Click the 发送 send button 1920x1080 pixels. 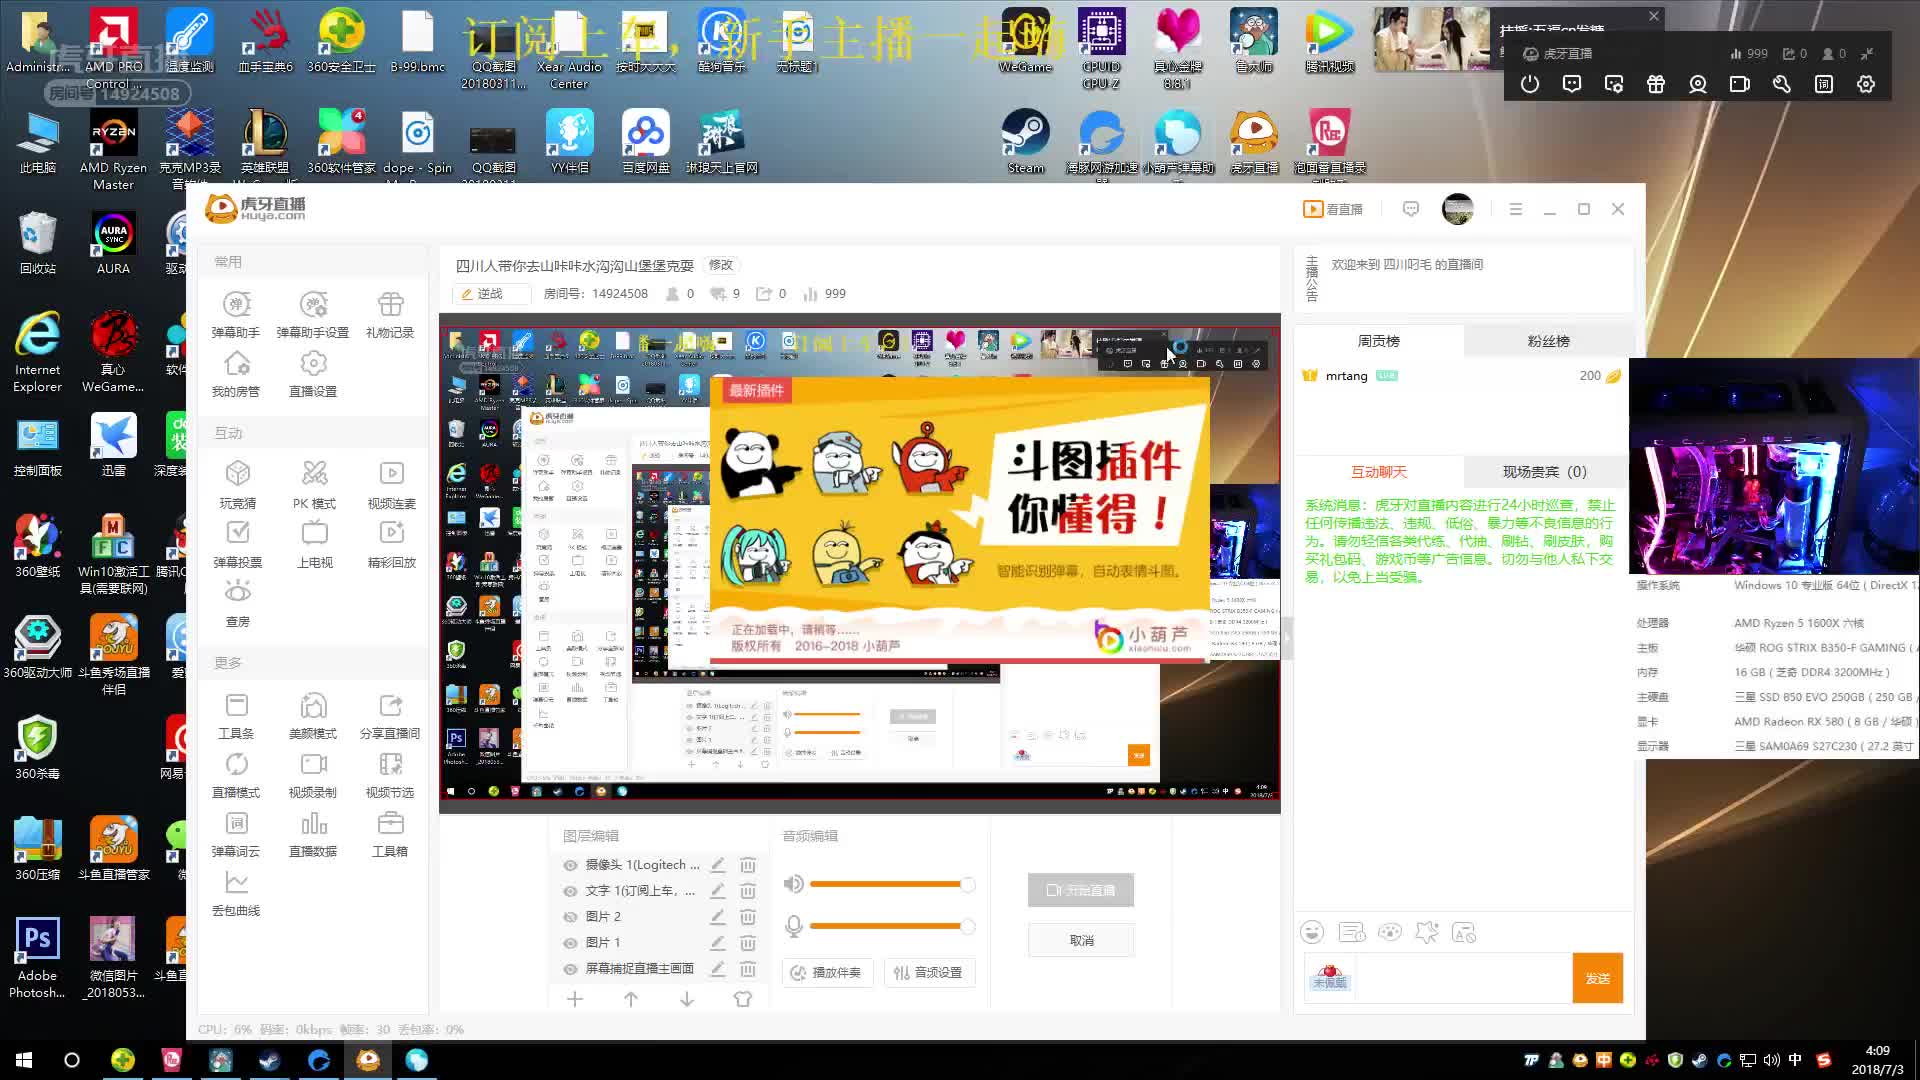(1598, 978)
